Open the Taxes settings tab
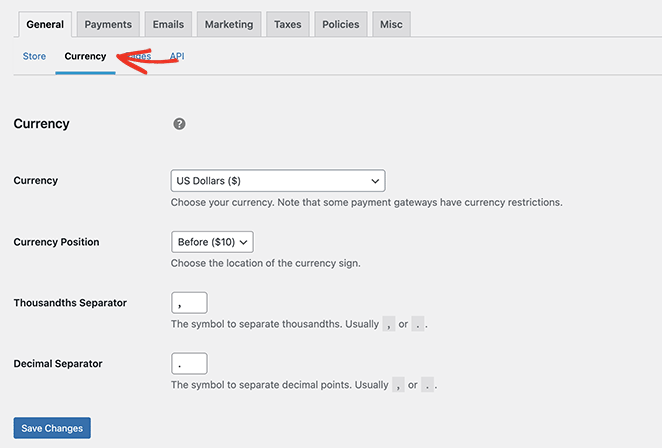This screenshot has width=662, height=448. (288, 24)
